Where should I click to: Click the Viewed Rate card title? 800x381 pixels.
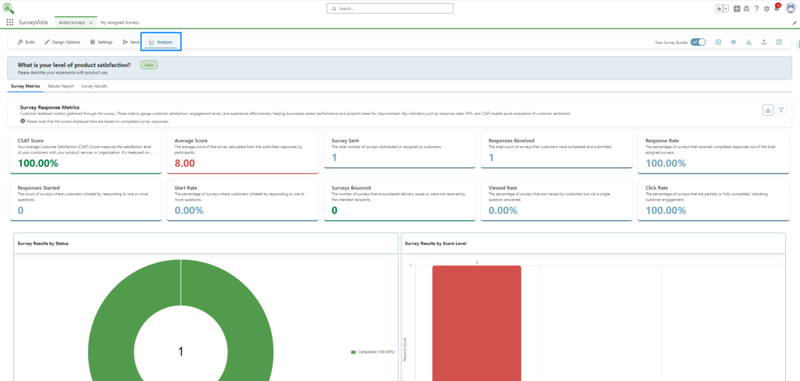pyautogui.click(x=503, y=188)
